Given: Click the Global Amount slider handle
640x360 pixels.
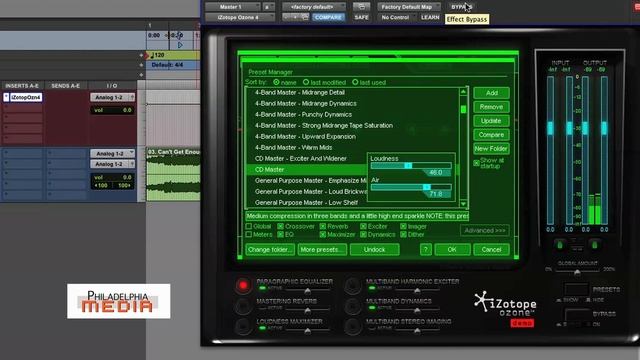Looking at the screenshot, I should tap(577, 272).
